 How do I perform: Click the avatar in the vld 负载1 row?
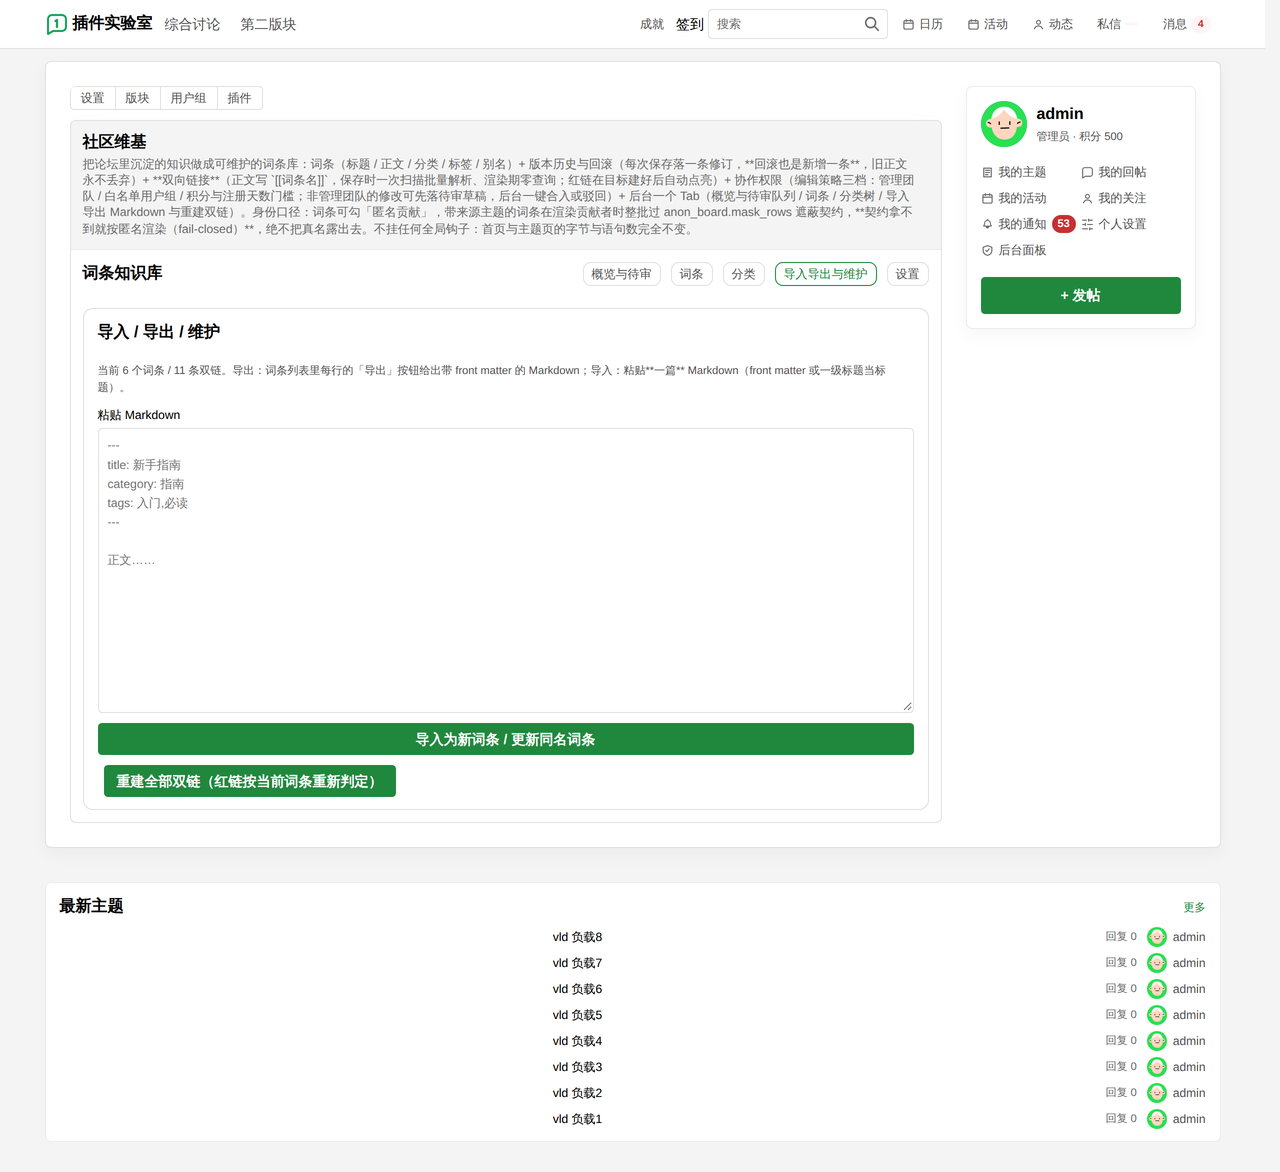1157,1119
